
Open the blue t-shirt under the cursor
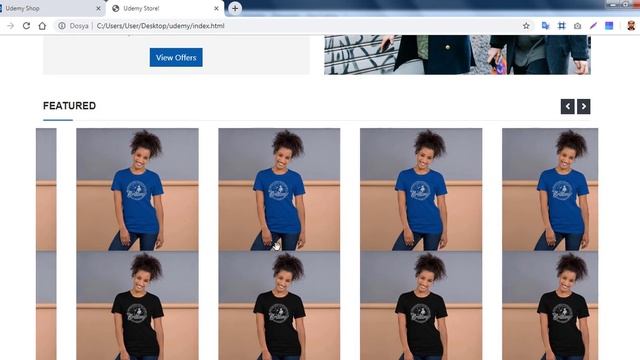(279, 189)
